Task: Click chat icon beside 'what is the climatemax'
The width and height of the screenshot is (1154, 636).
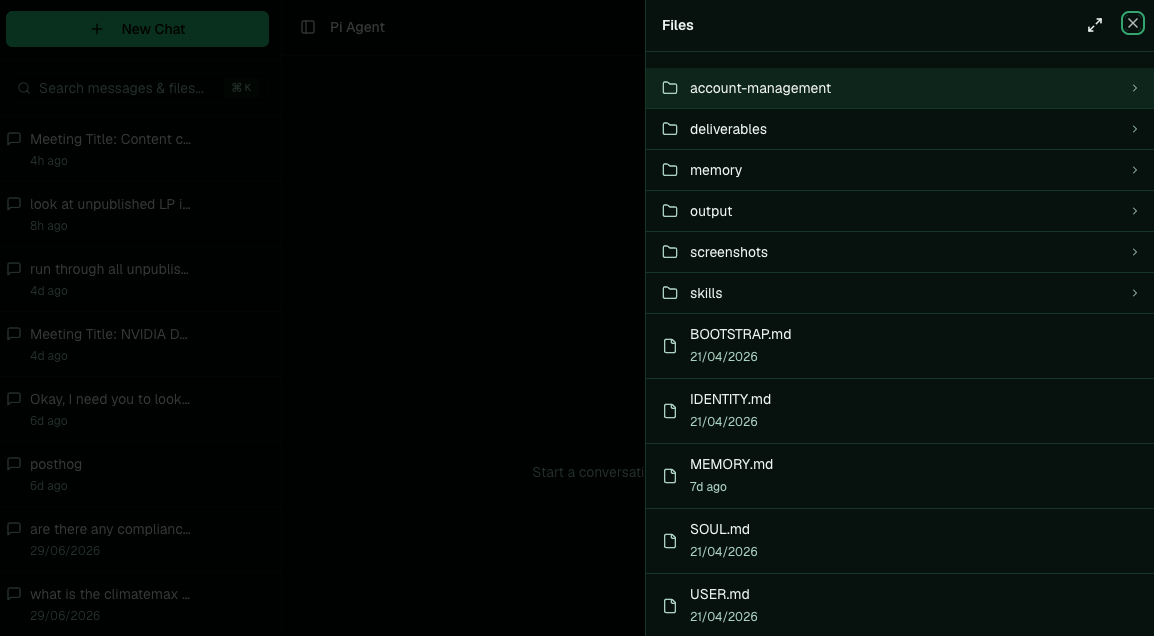Action: point(13,593)
